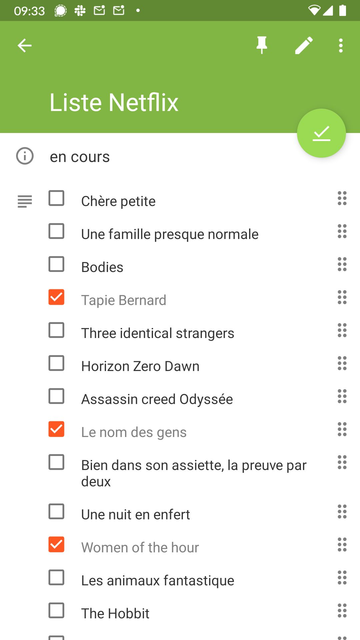
Task: Uncheck the Tapie Bernard checkbox
Action: click(x=56, y=297)
